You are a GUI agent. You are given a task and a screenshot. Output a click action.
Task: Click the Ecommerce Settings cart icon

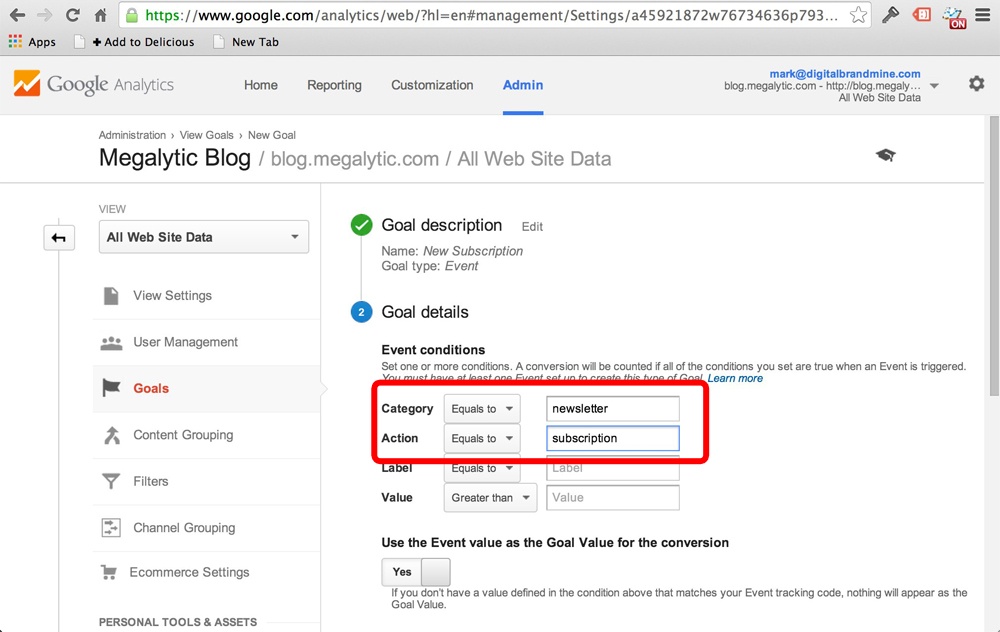pos(109,573)
